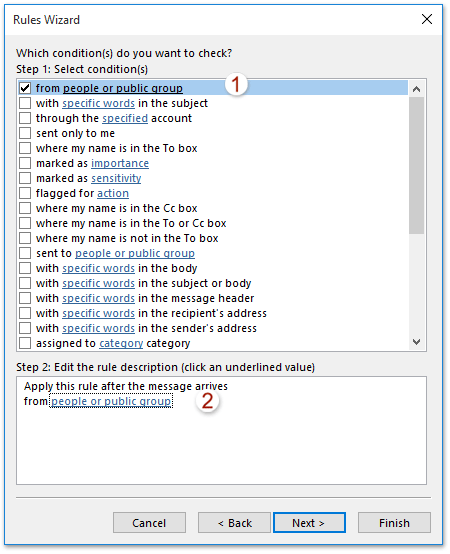Viewport: 450px width, 554px height.
Task: Check 'sent only to me' condition
Action: pos(25,133)
